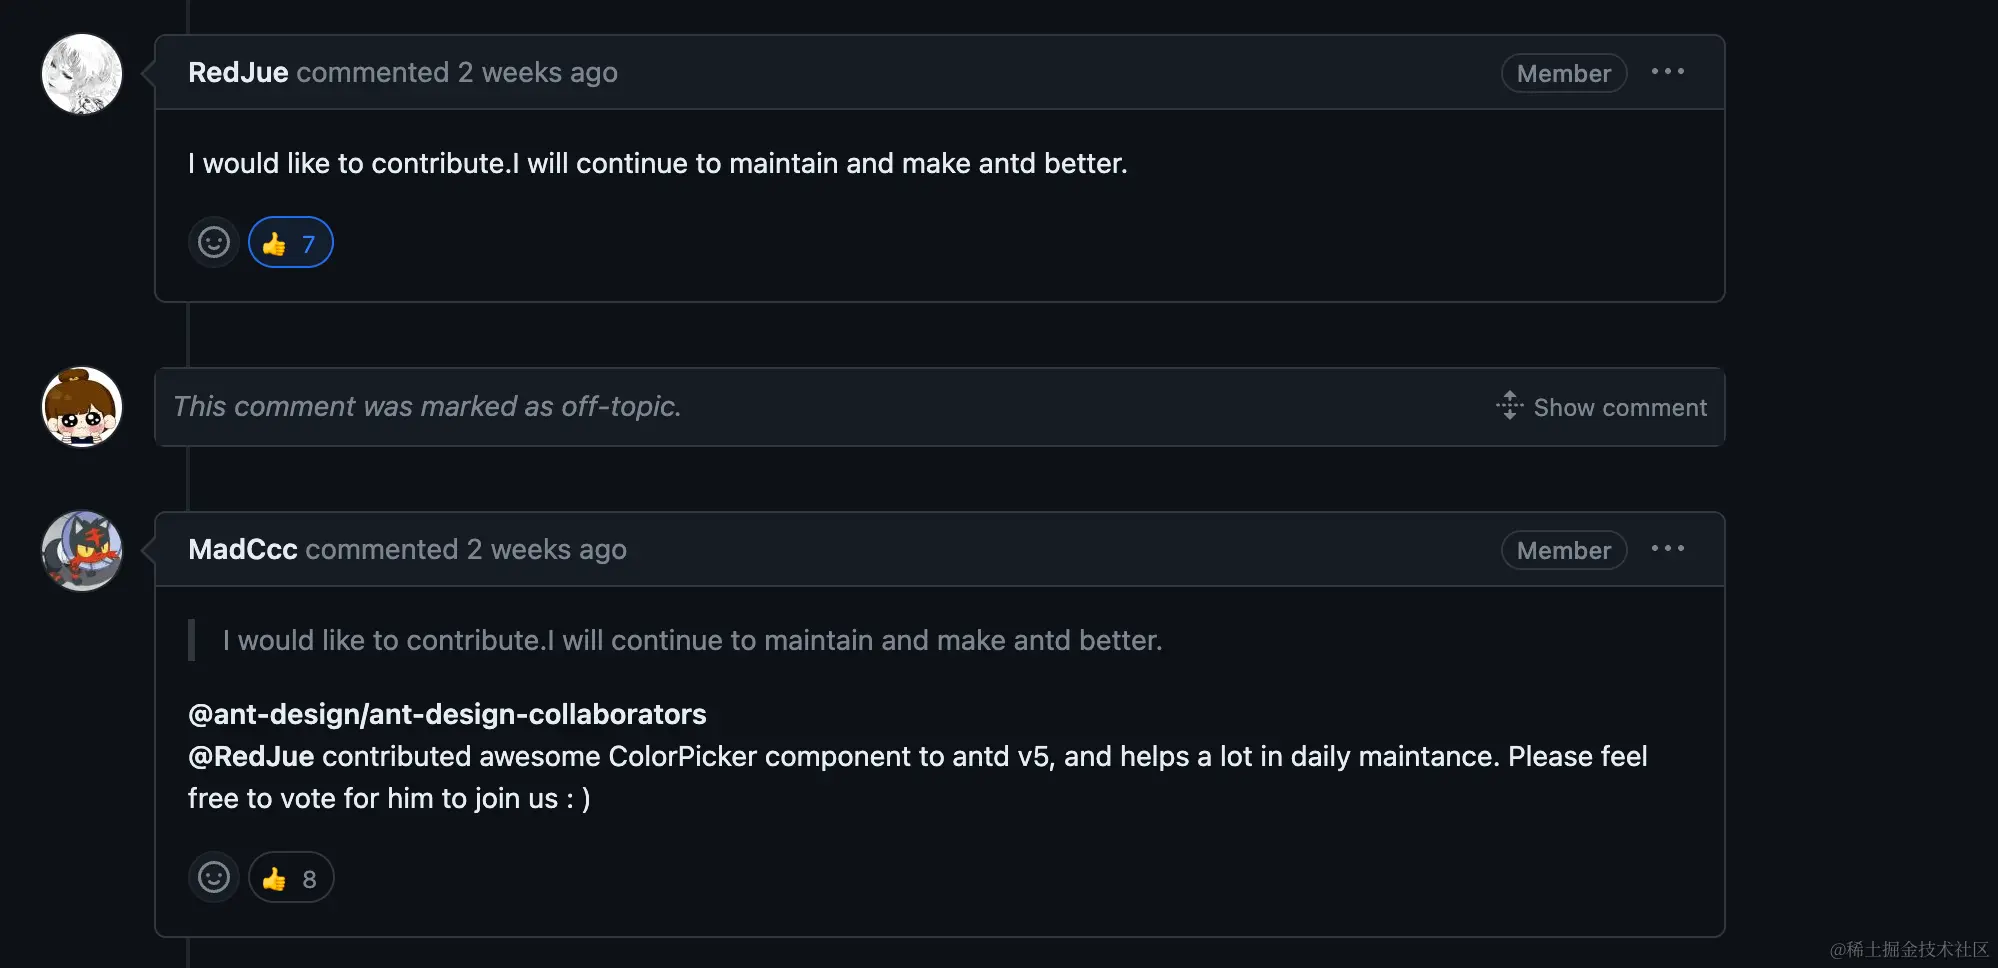Click the RedJue username link in header
1998x968 pixels.
pyautogui.click(x=238, y=72)
